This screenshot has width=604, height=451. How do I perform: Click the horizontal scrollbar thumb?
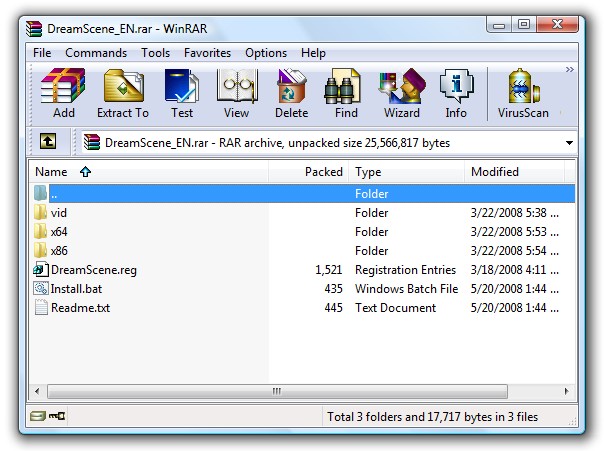point(277,391)
